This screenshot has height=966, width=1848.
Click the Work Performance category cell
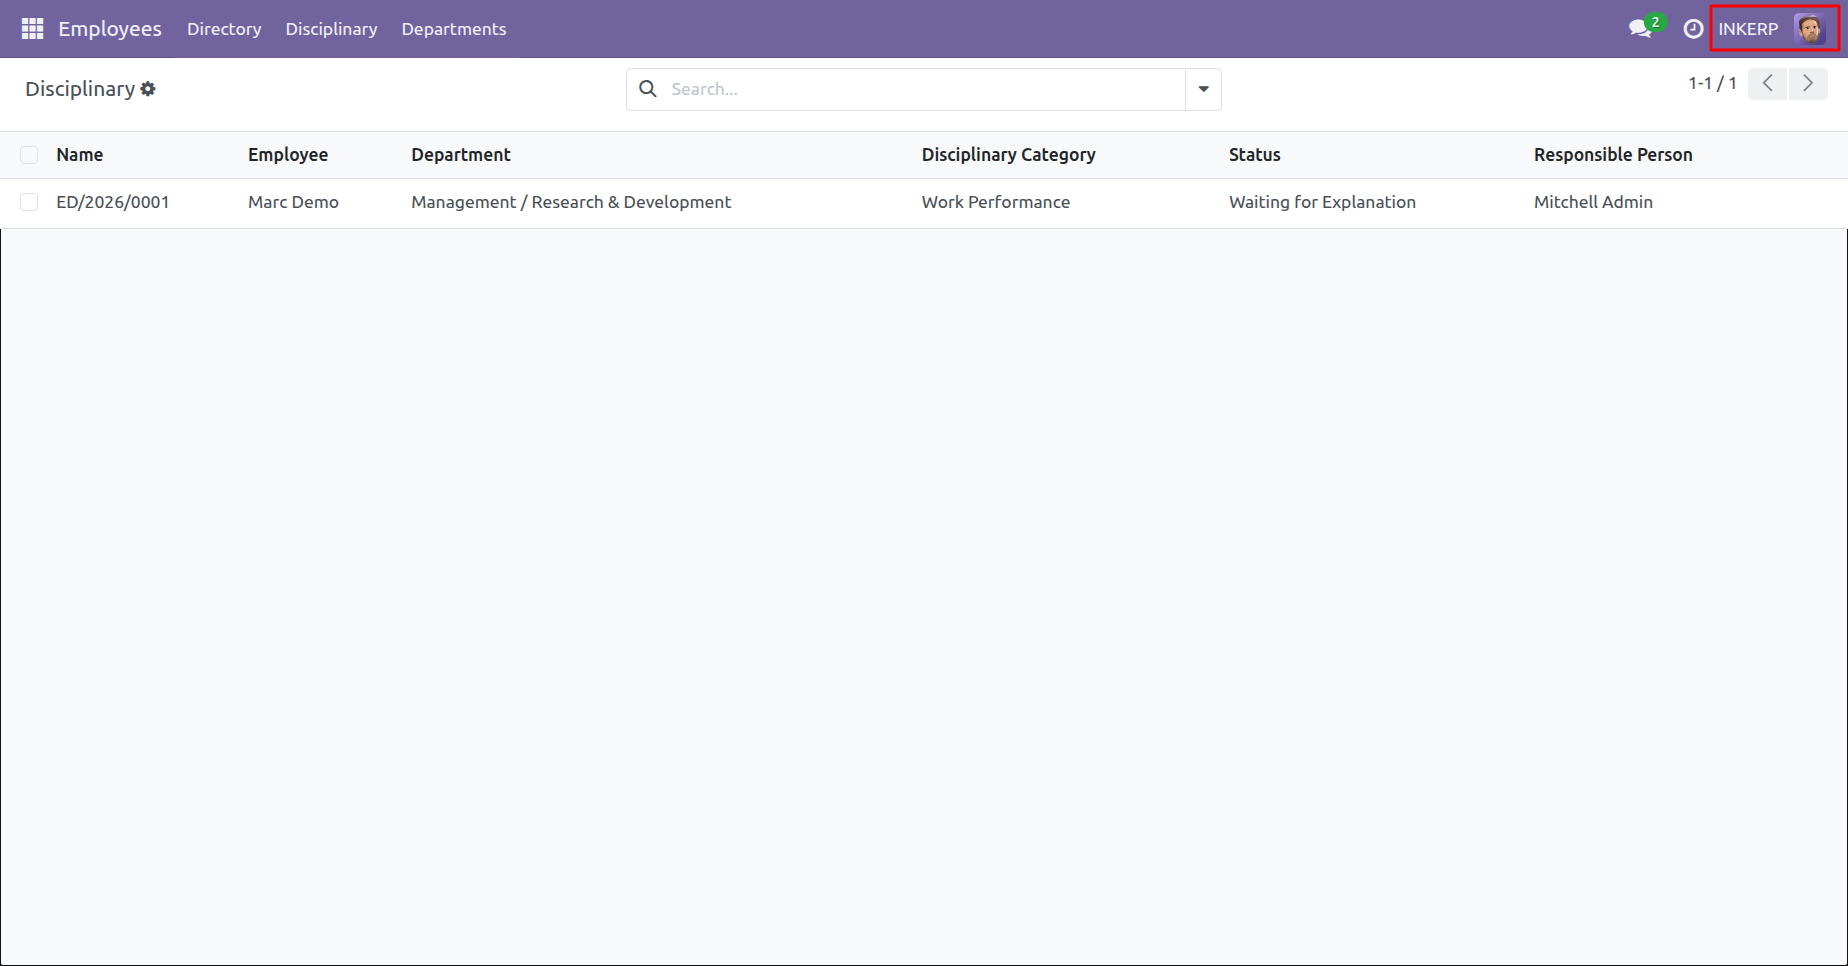[x=995, y=202]
